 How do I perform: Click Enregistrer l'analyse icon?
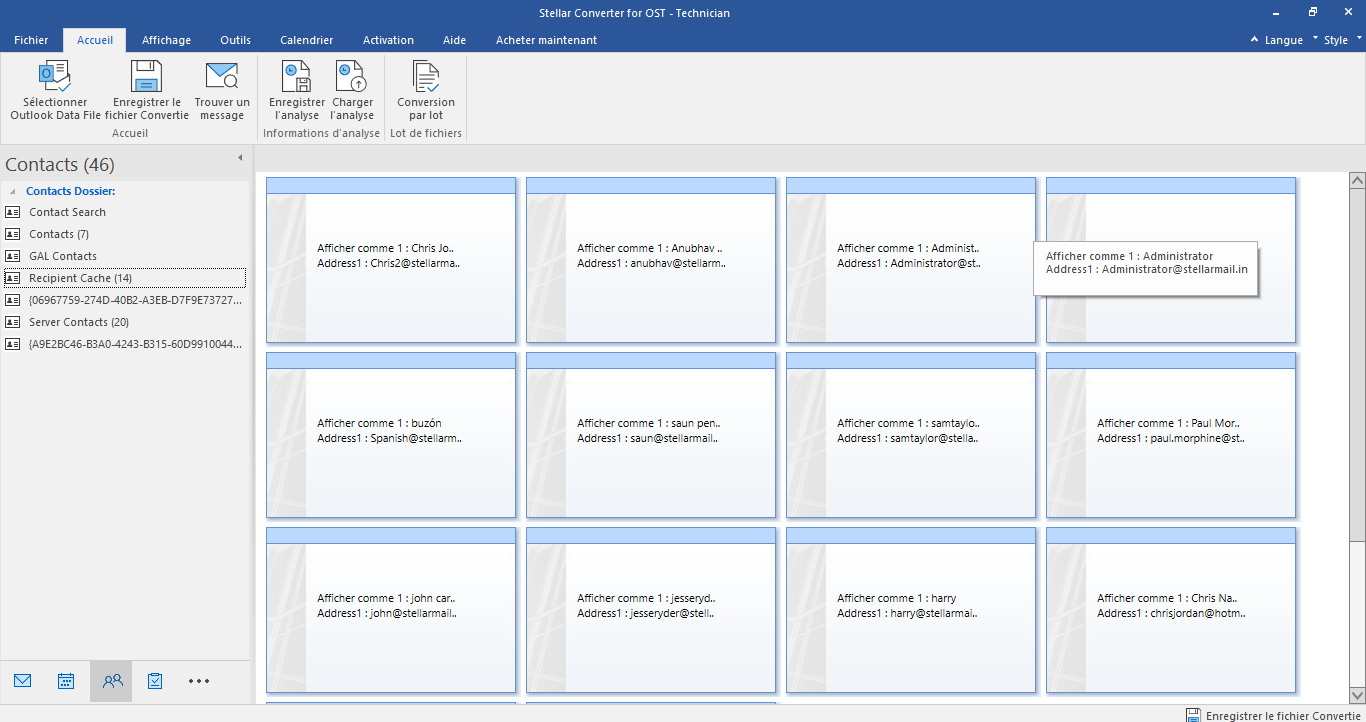click(x=297, y=77)
